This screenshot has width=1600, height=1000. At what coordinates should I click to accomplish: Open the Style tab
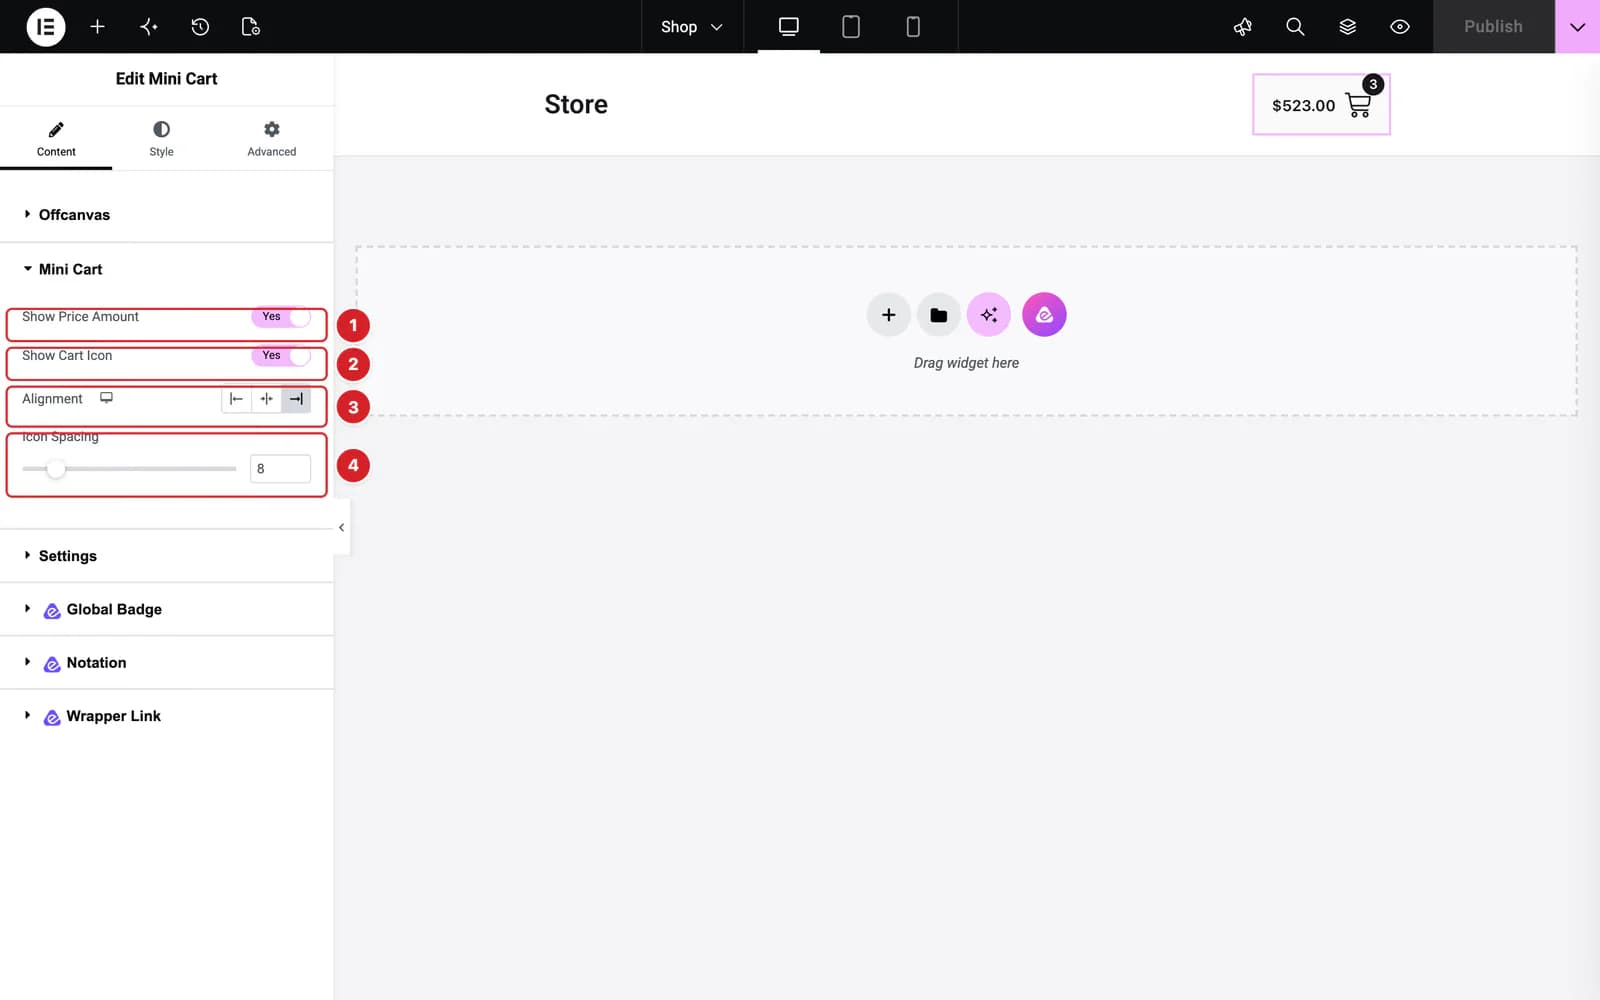point(161,138)
